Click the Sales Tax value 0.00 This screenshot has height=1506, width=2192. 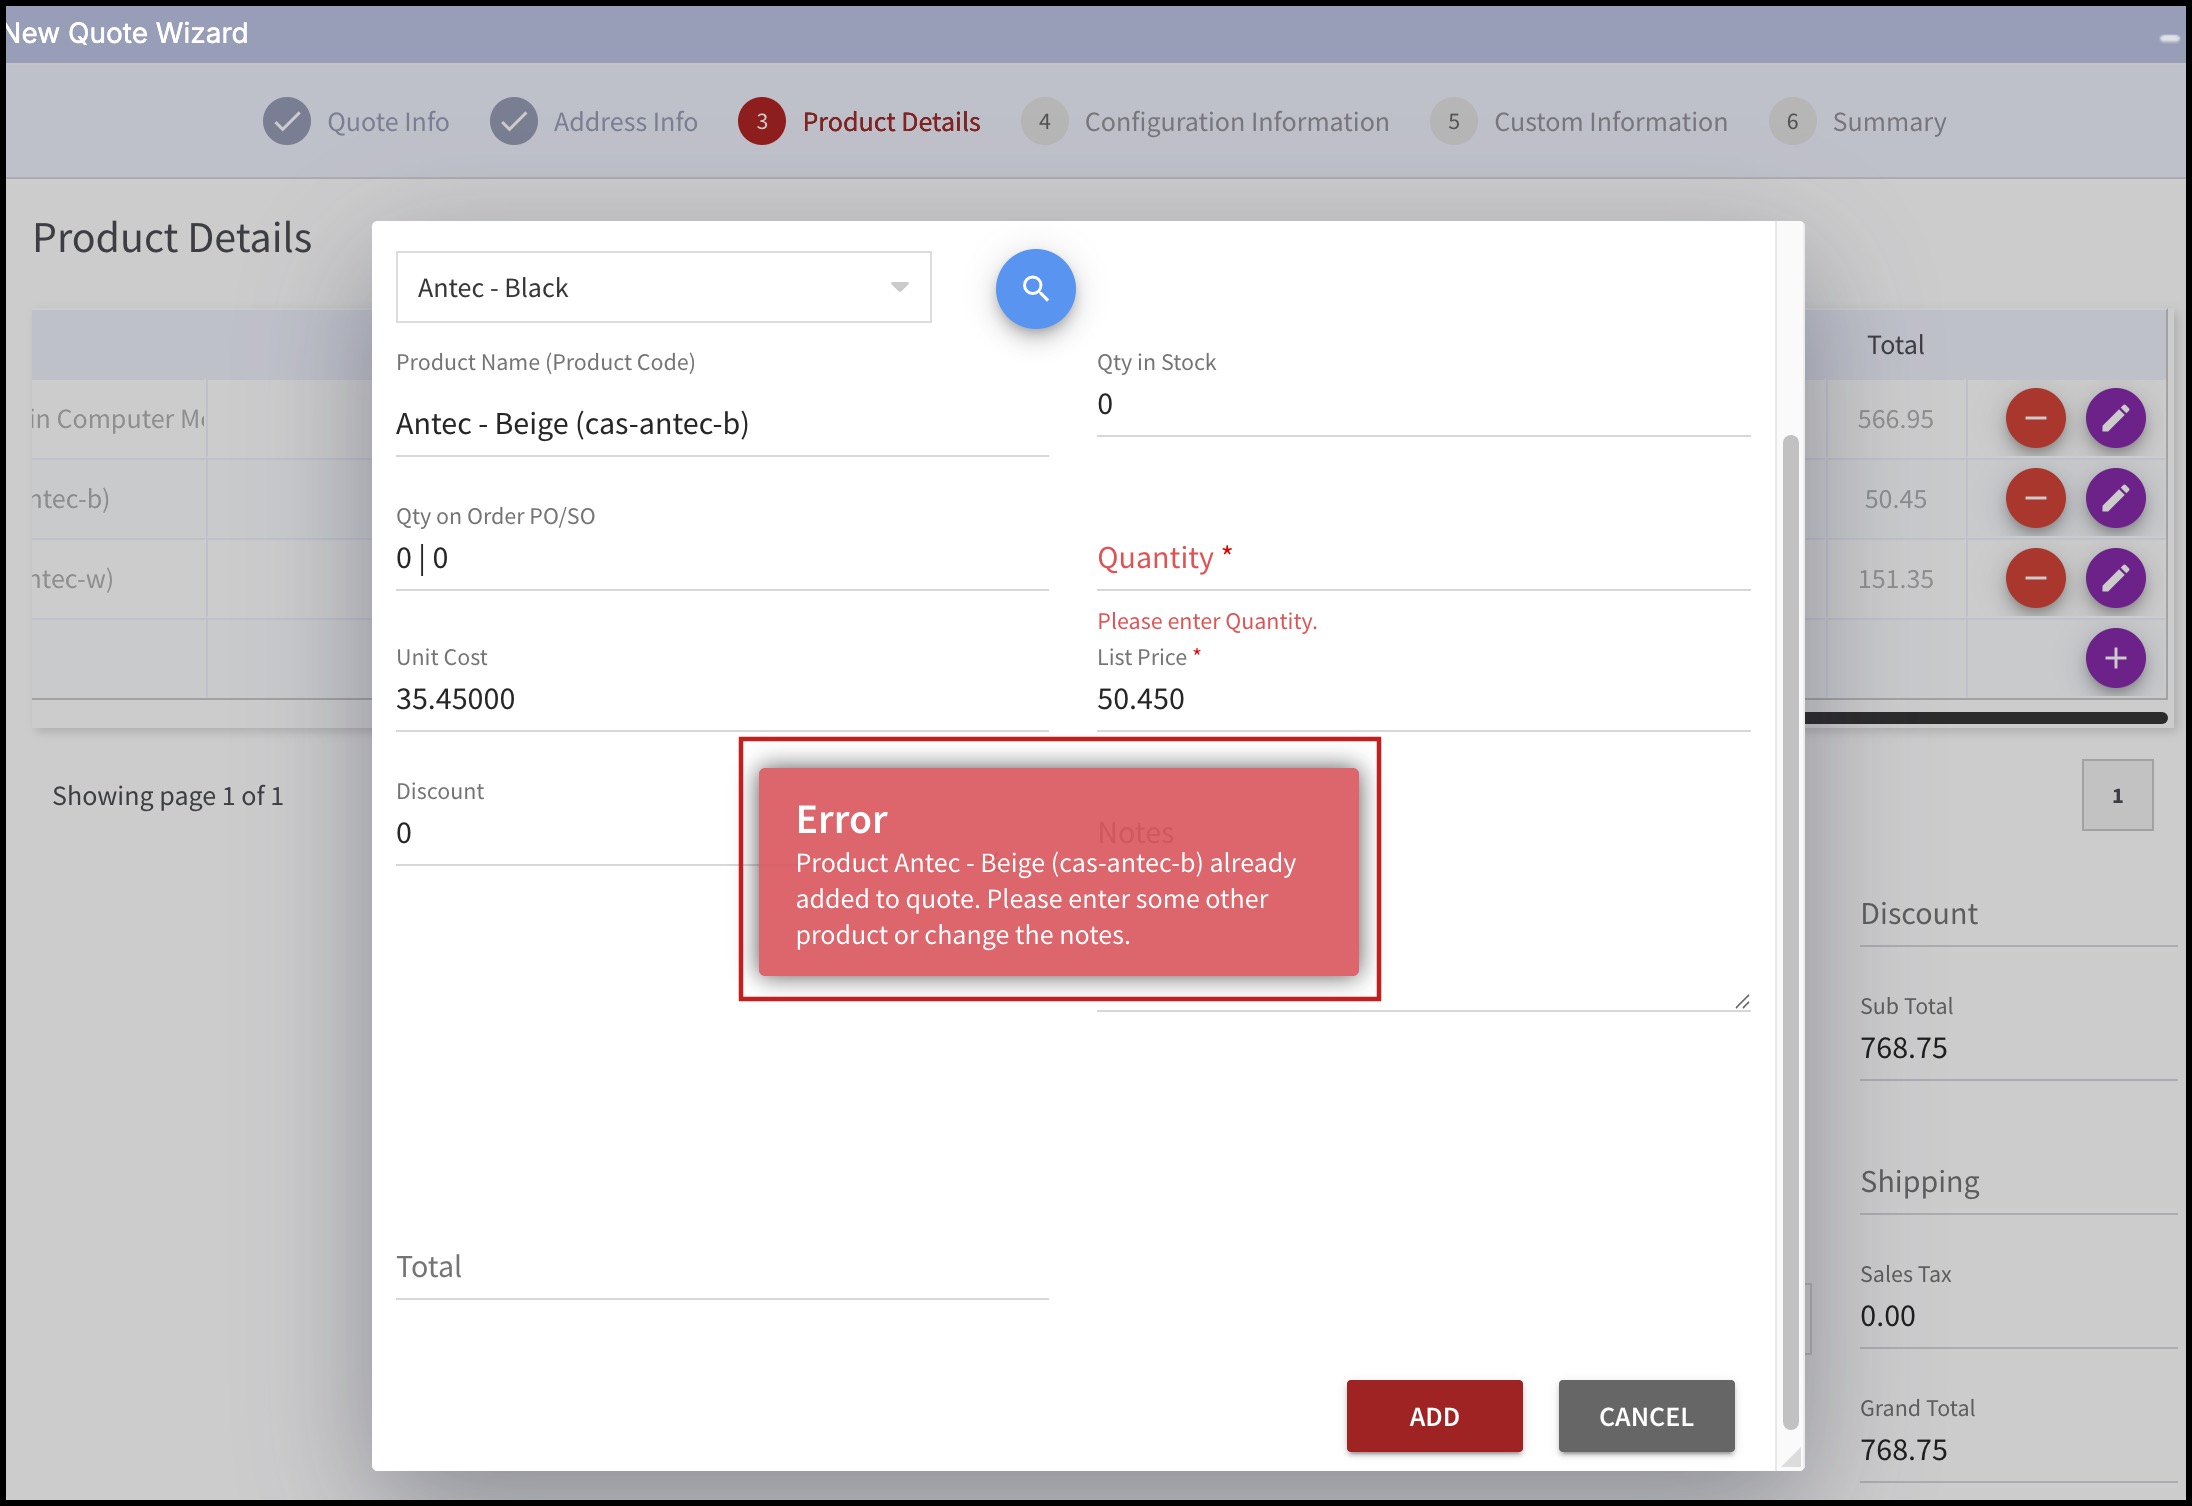tap(1887, 1316)
